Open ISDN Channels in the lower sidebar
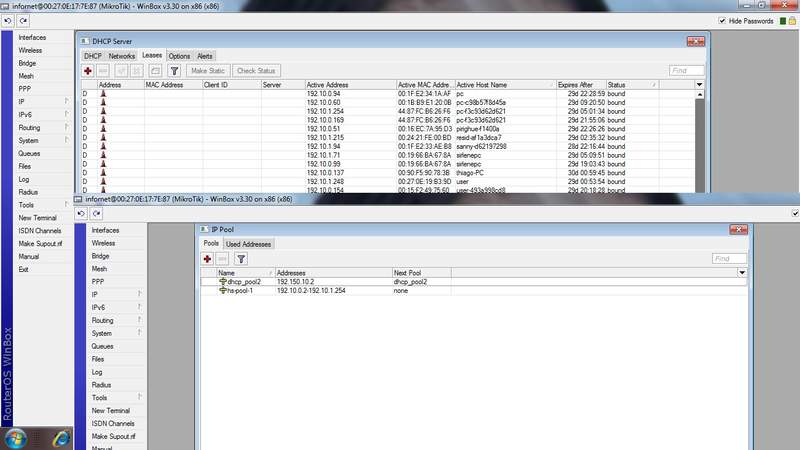This screenshot has width=800, height=450. 113,423
